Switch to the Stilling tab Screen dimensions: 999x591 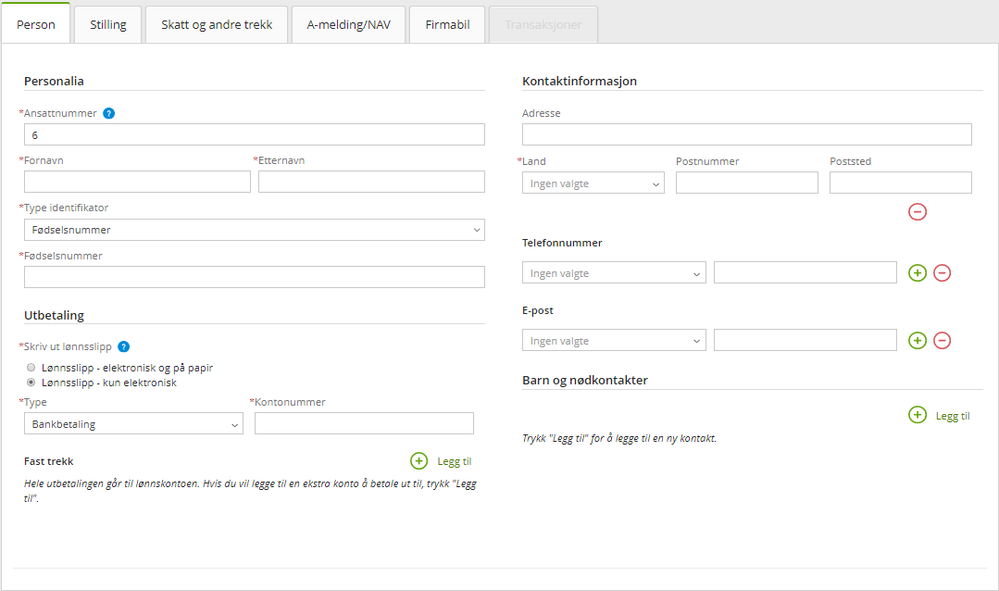[108, 25]
